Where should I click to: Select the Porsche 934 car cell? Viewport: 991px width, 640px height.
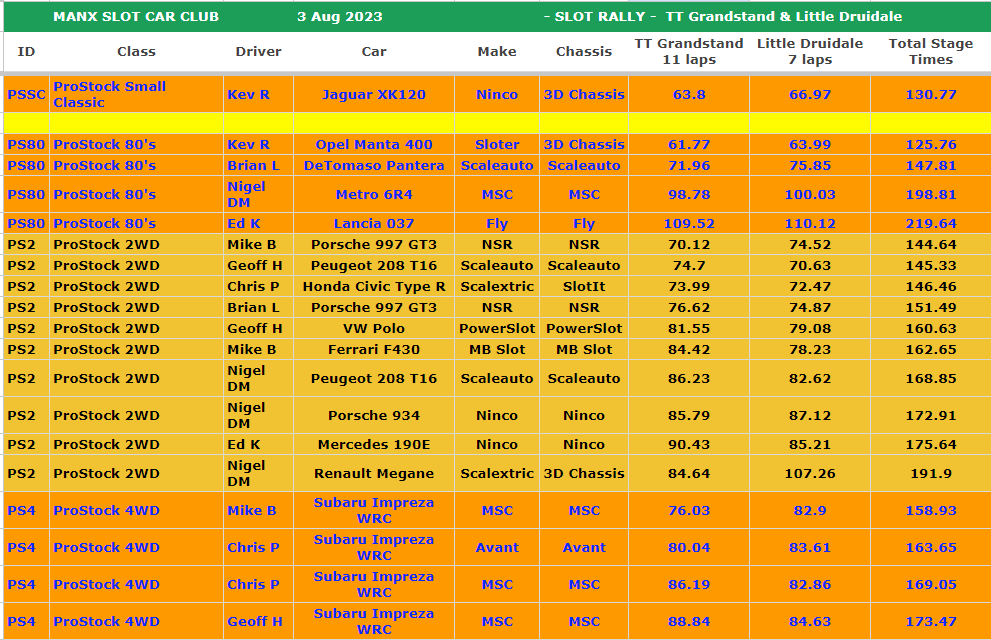[373, 416]
